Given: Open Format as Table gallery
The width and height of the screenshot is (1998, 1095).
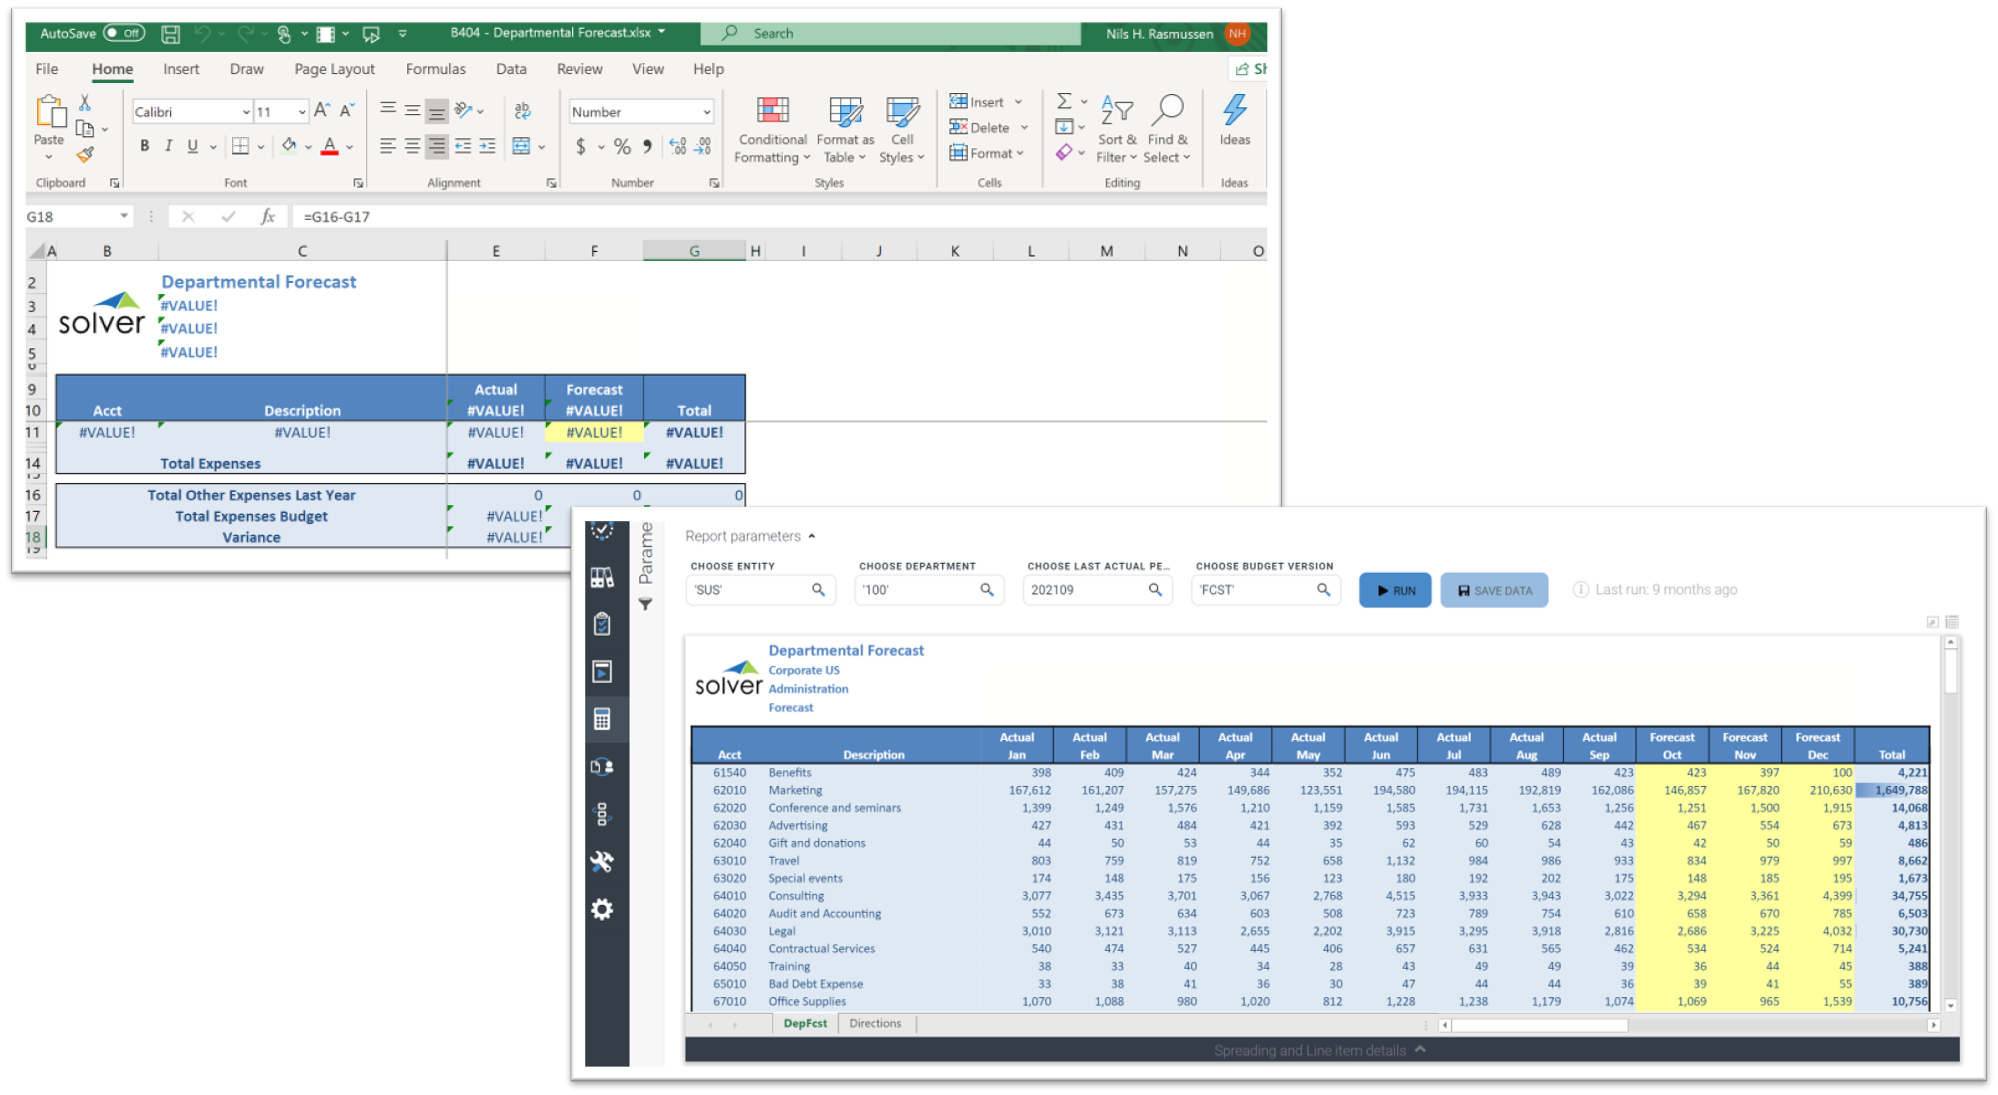Looking at the screenshot, I should 845,110.
